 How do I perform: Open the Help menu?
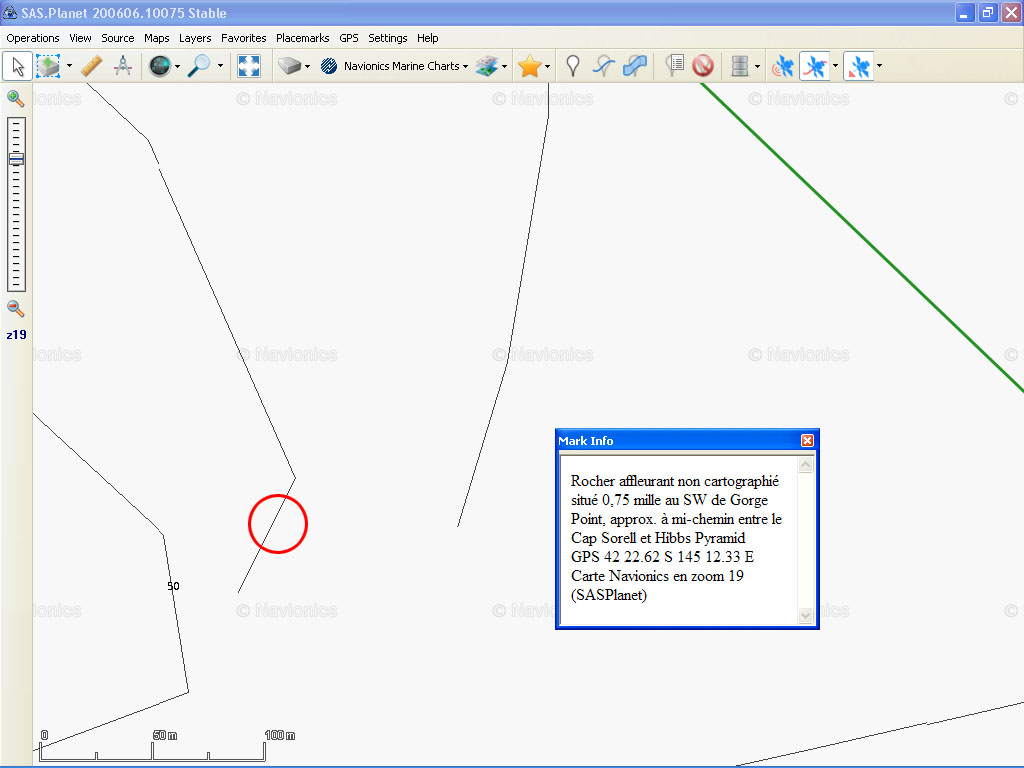point(428,38)
